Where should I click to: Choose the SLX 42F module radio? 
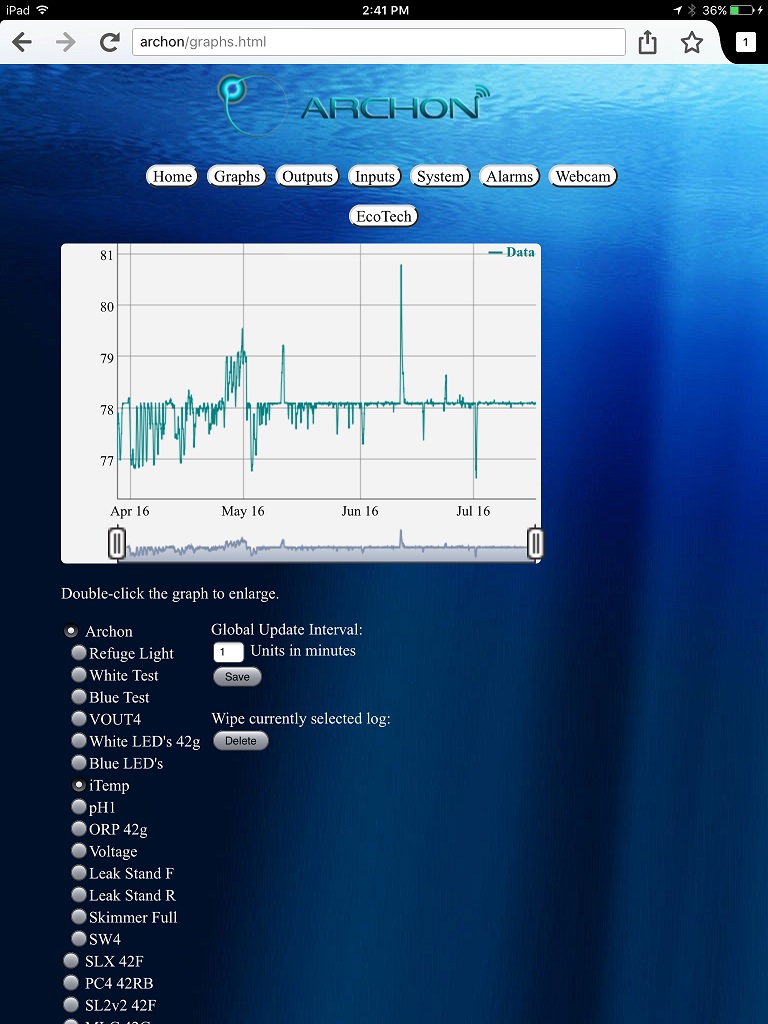71,961
